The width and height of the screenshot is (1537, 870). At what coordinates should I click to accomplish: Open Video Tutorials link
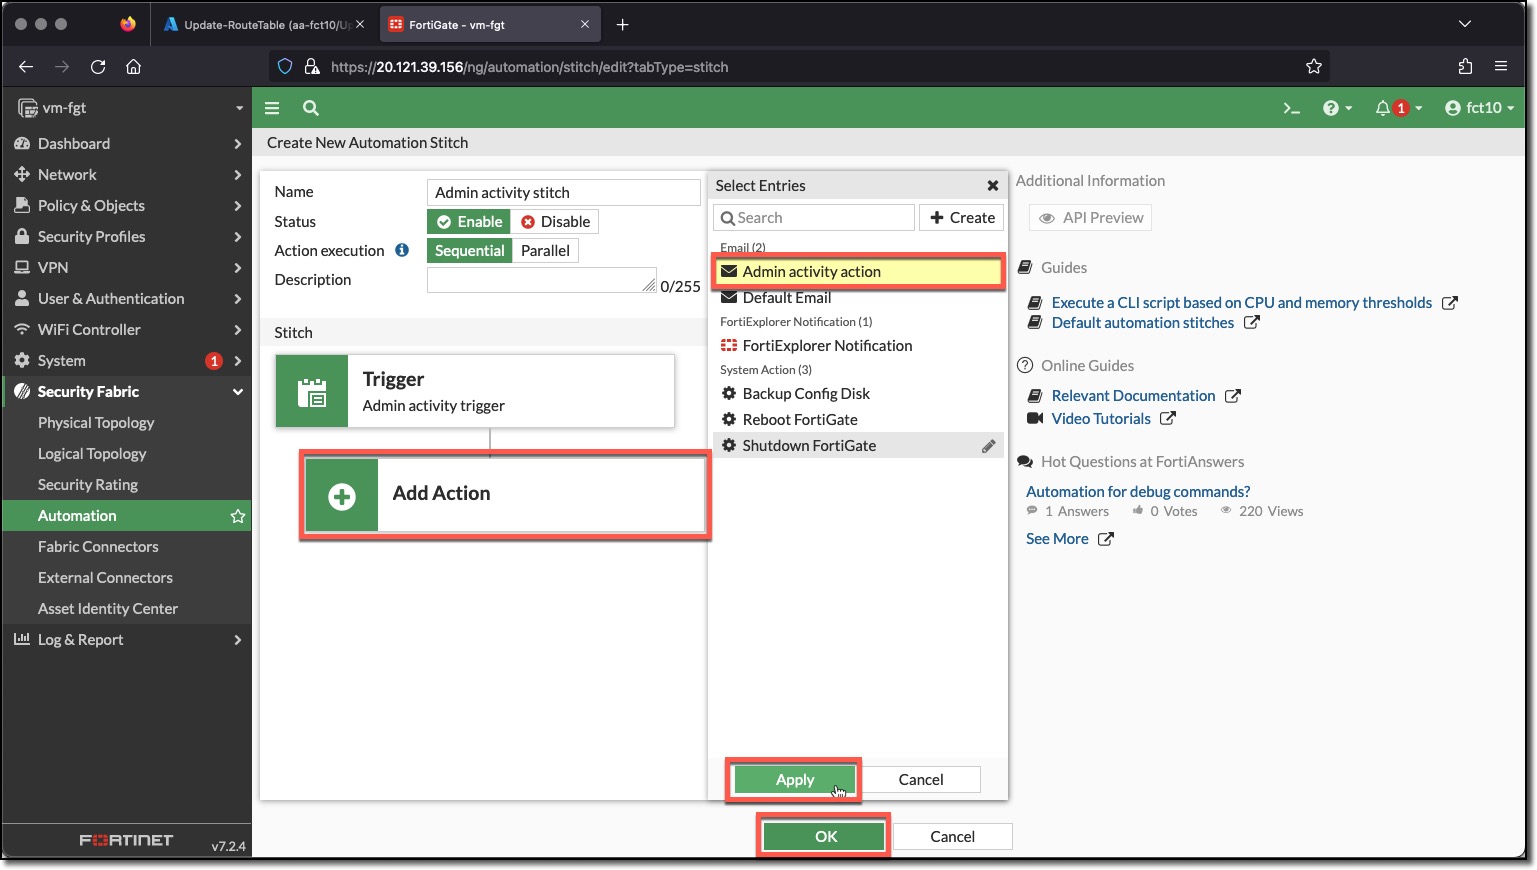[1101, 419]
